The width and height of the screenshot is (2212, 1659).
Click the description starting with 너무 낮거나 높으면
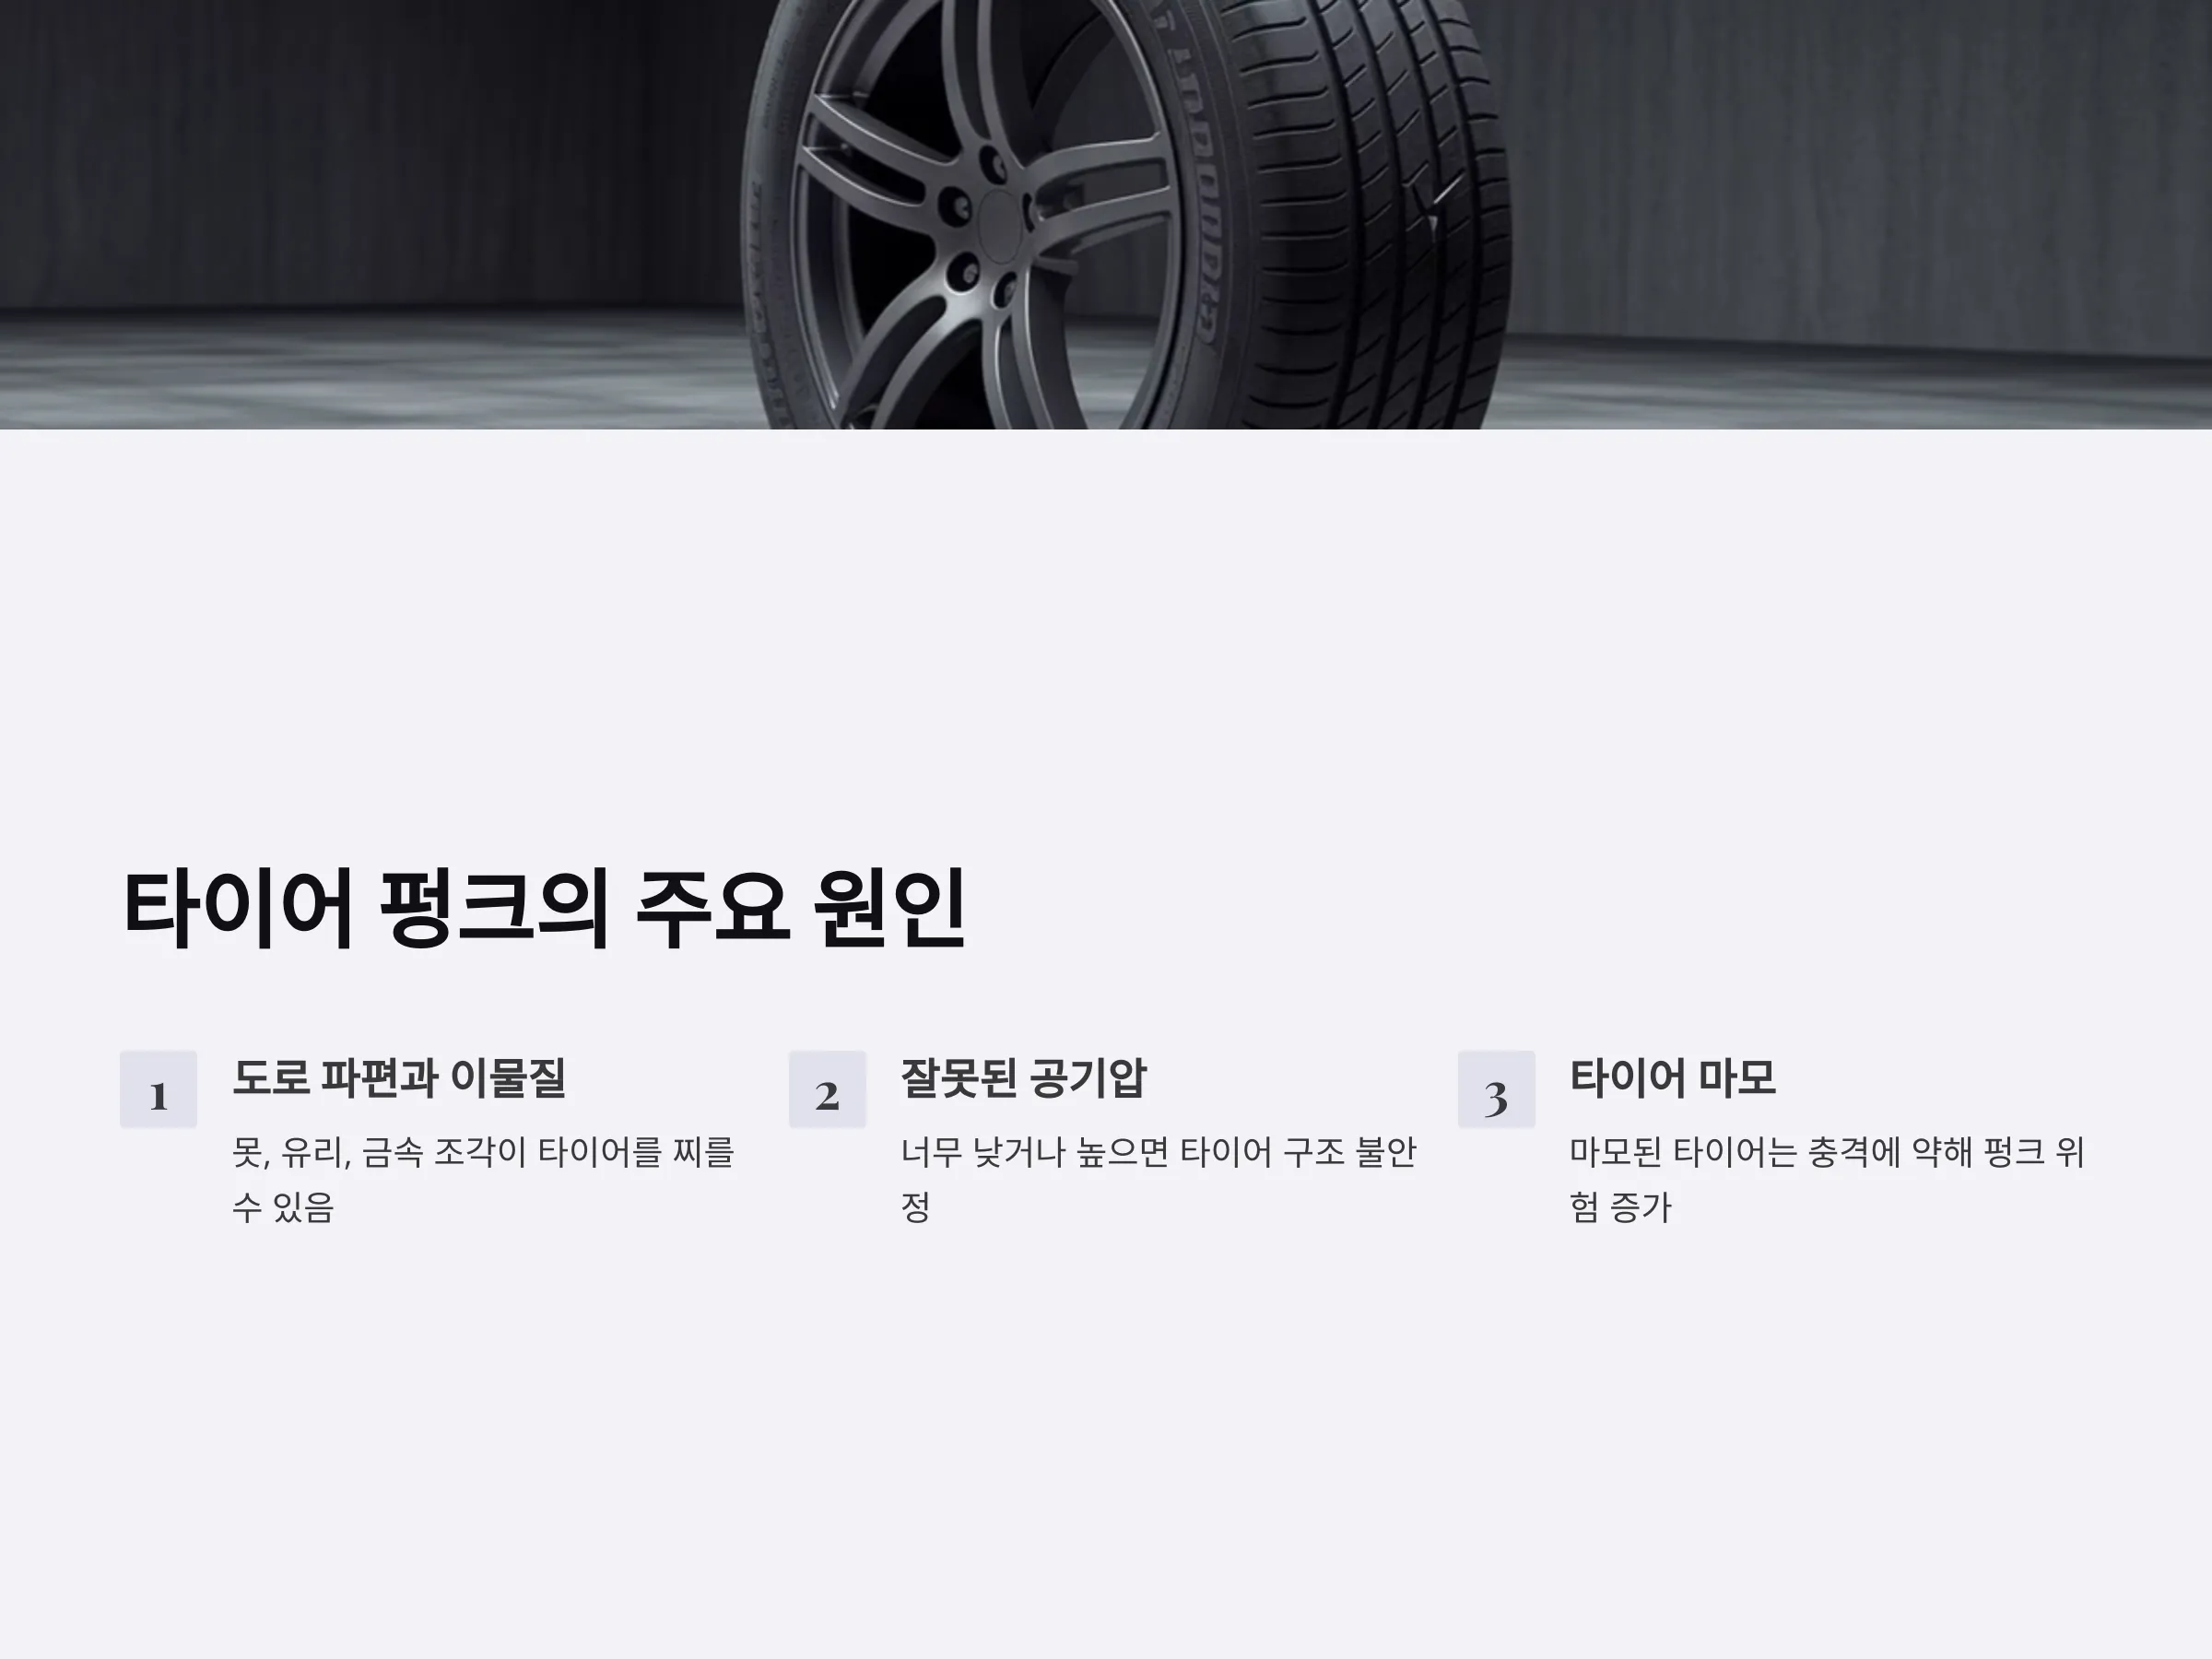pyautogui.click(x=1159, y=1180)
